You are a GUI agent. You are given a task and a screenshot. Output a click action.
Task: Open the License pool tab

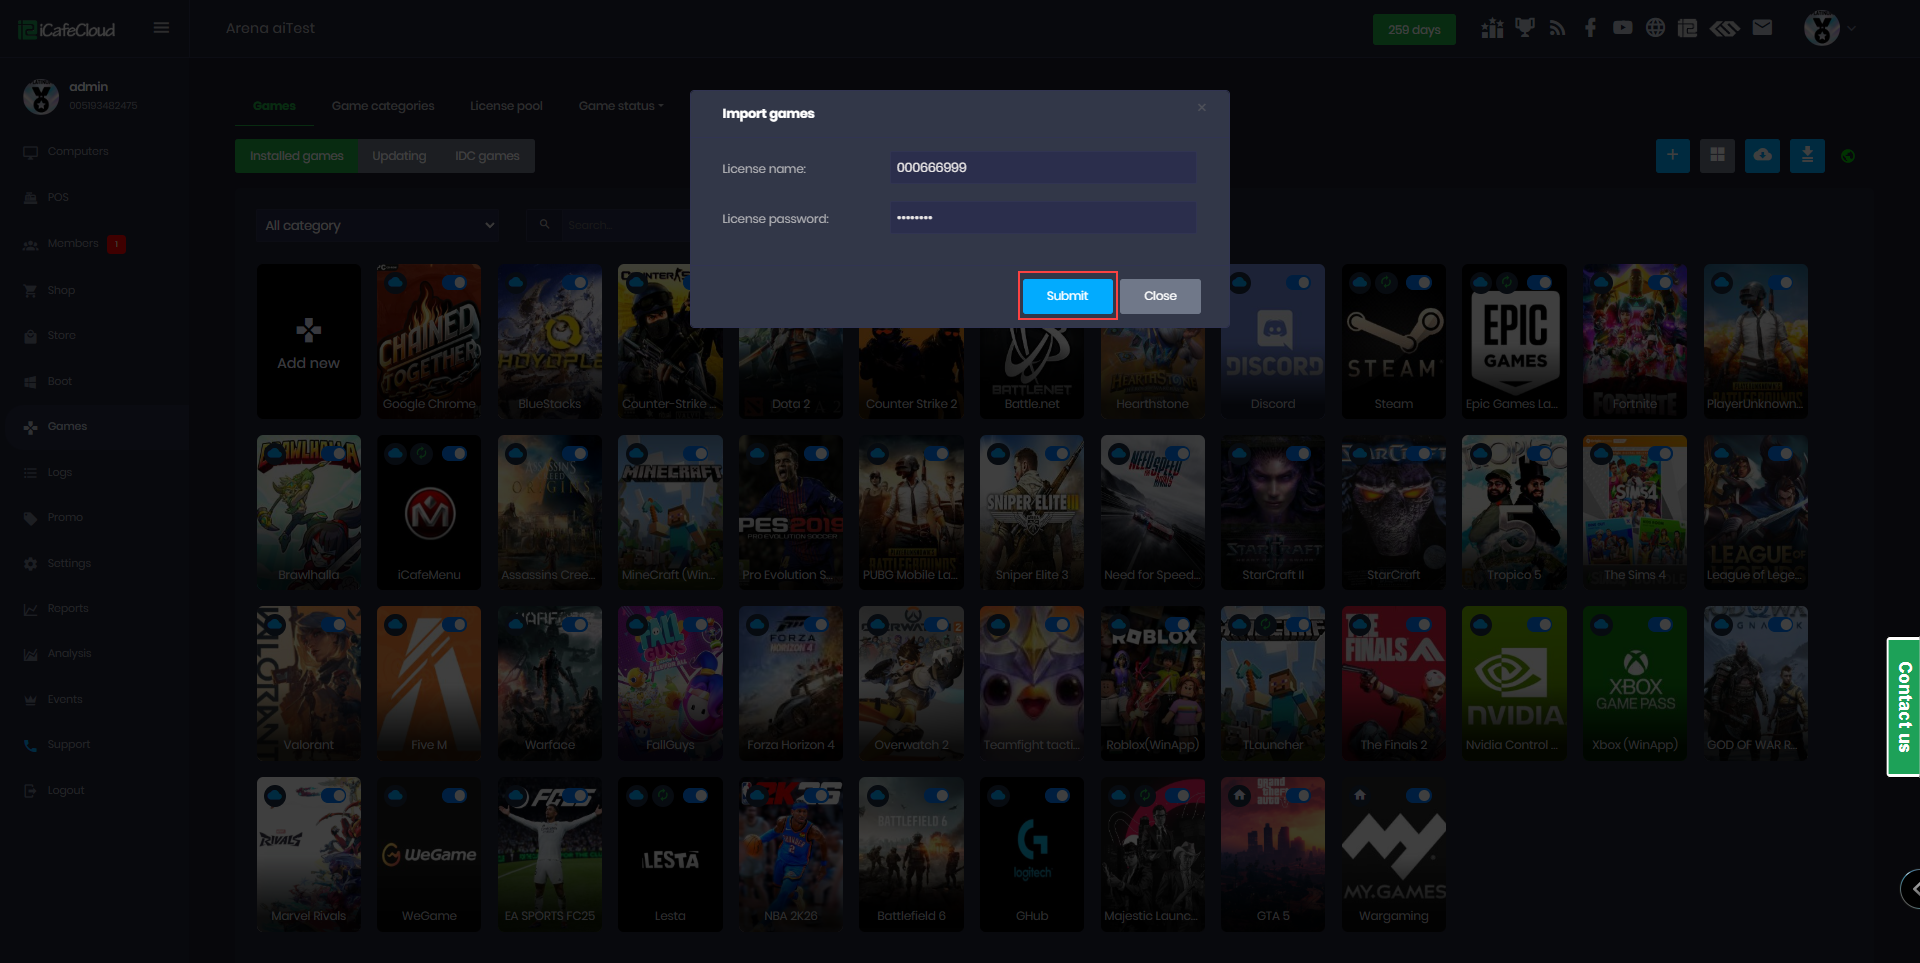tap(506, 106)
